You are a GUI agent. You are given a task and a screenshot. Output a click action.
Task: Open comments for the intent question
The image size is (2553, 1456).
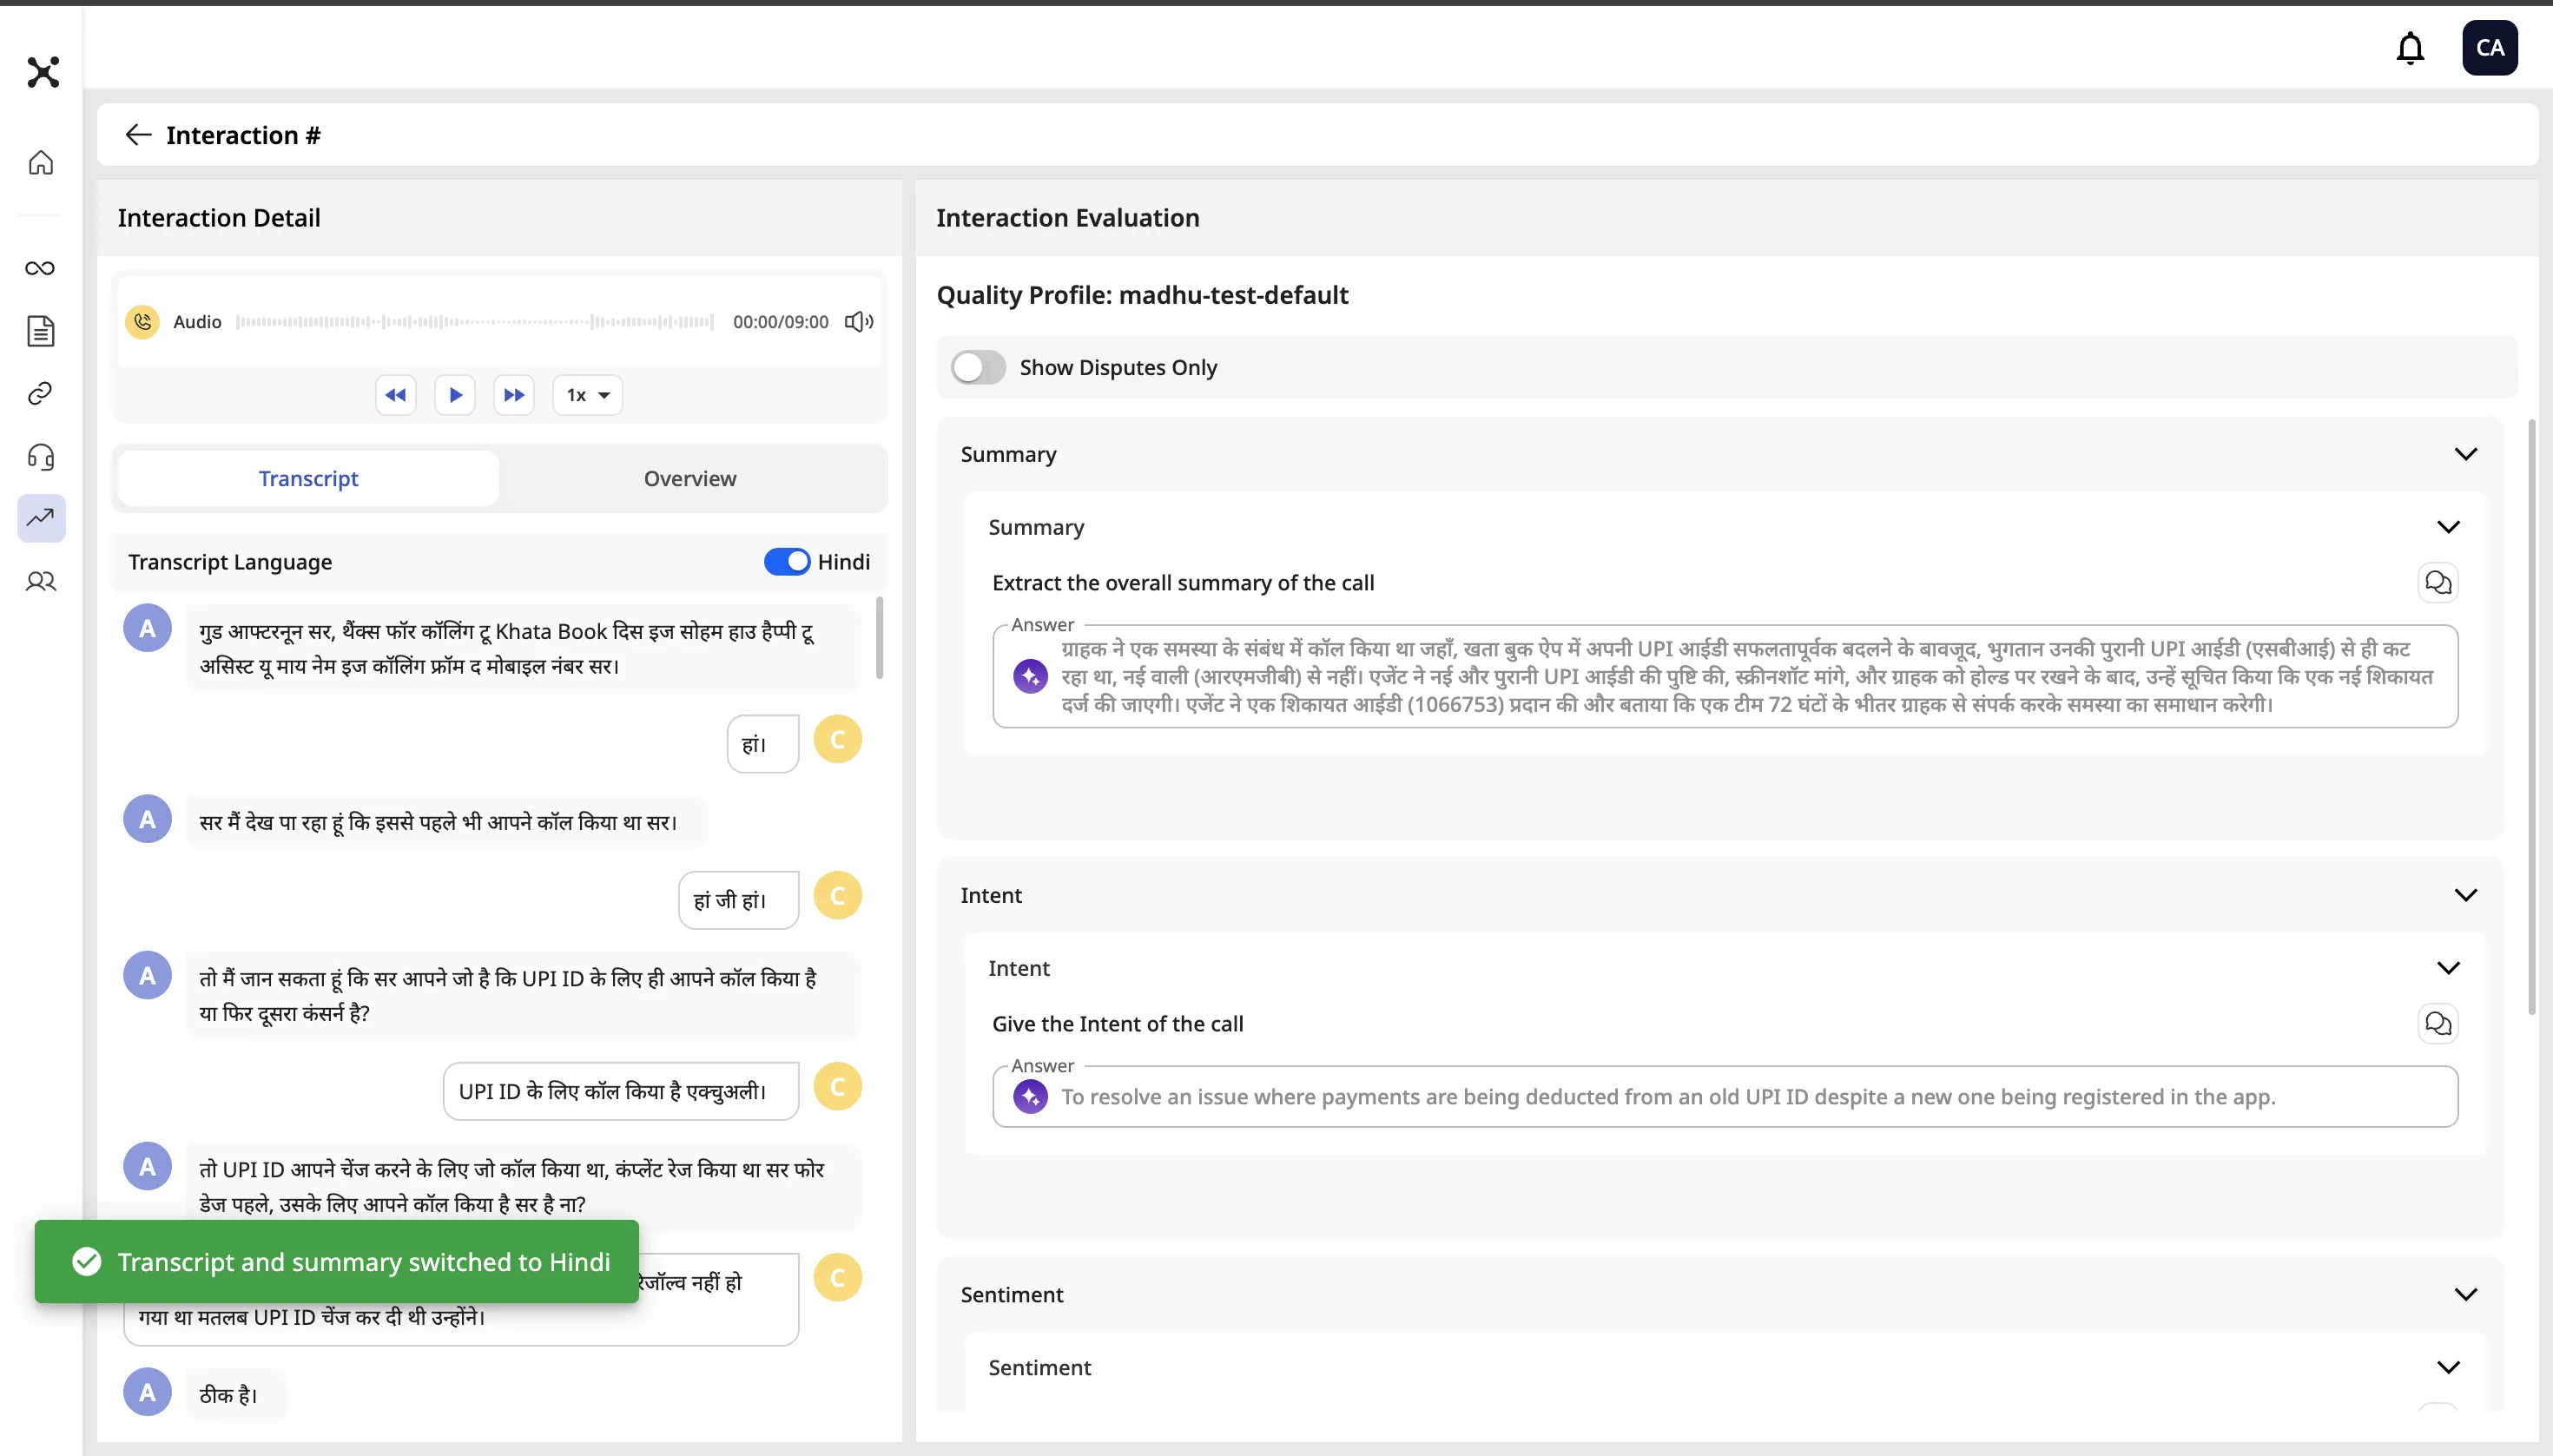2438,1024
